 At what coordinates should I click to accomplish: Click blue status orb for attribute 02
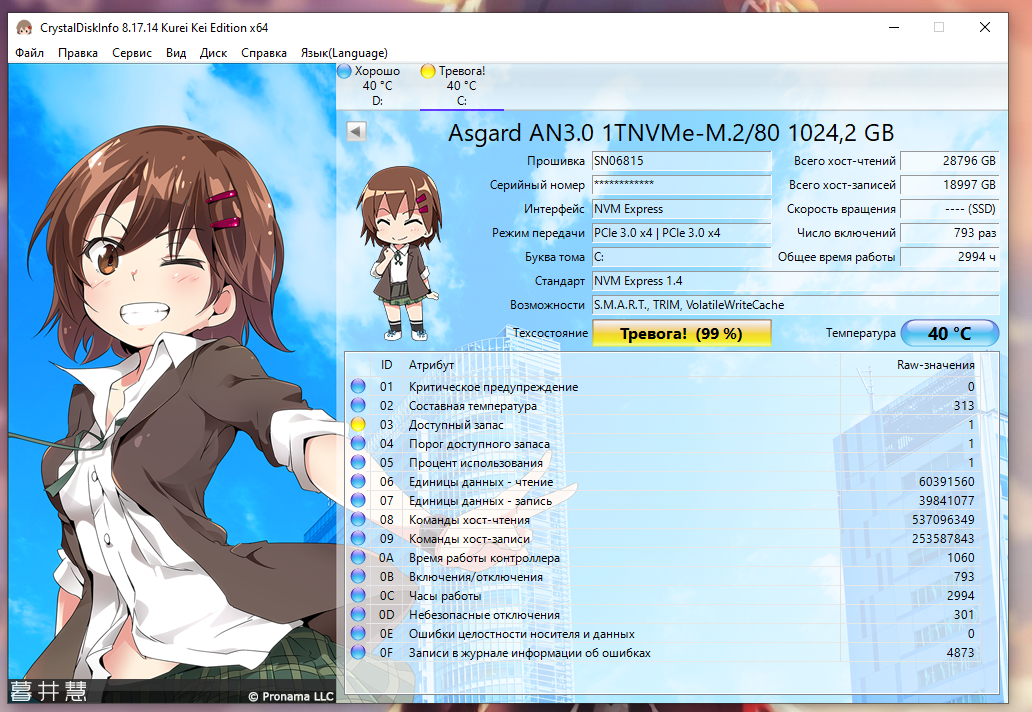point(358,405)
